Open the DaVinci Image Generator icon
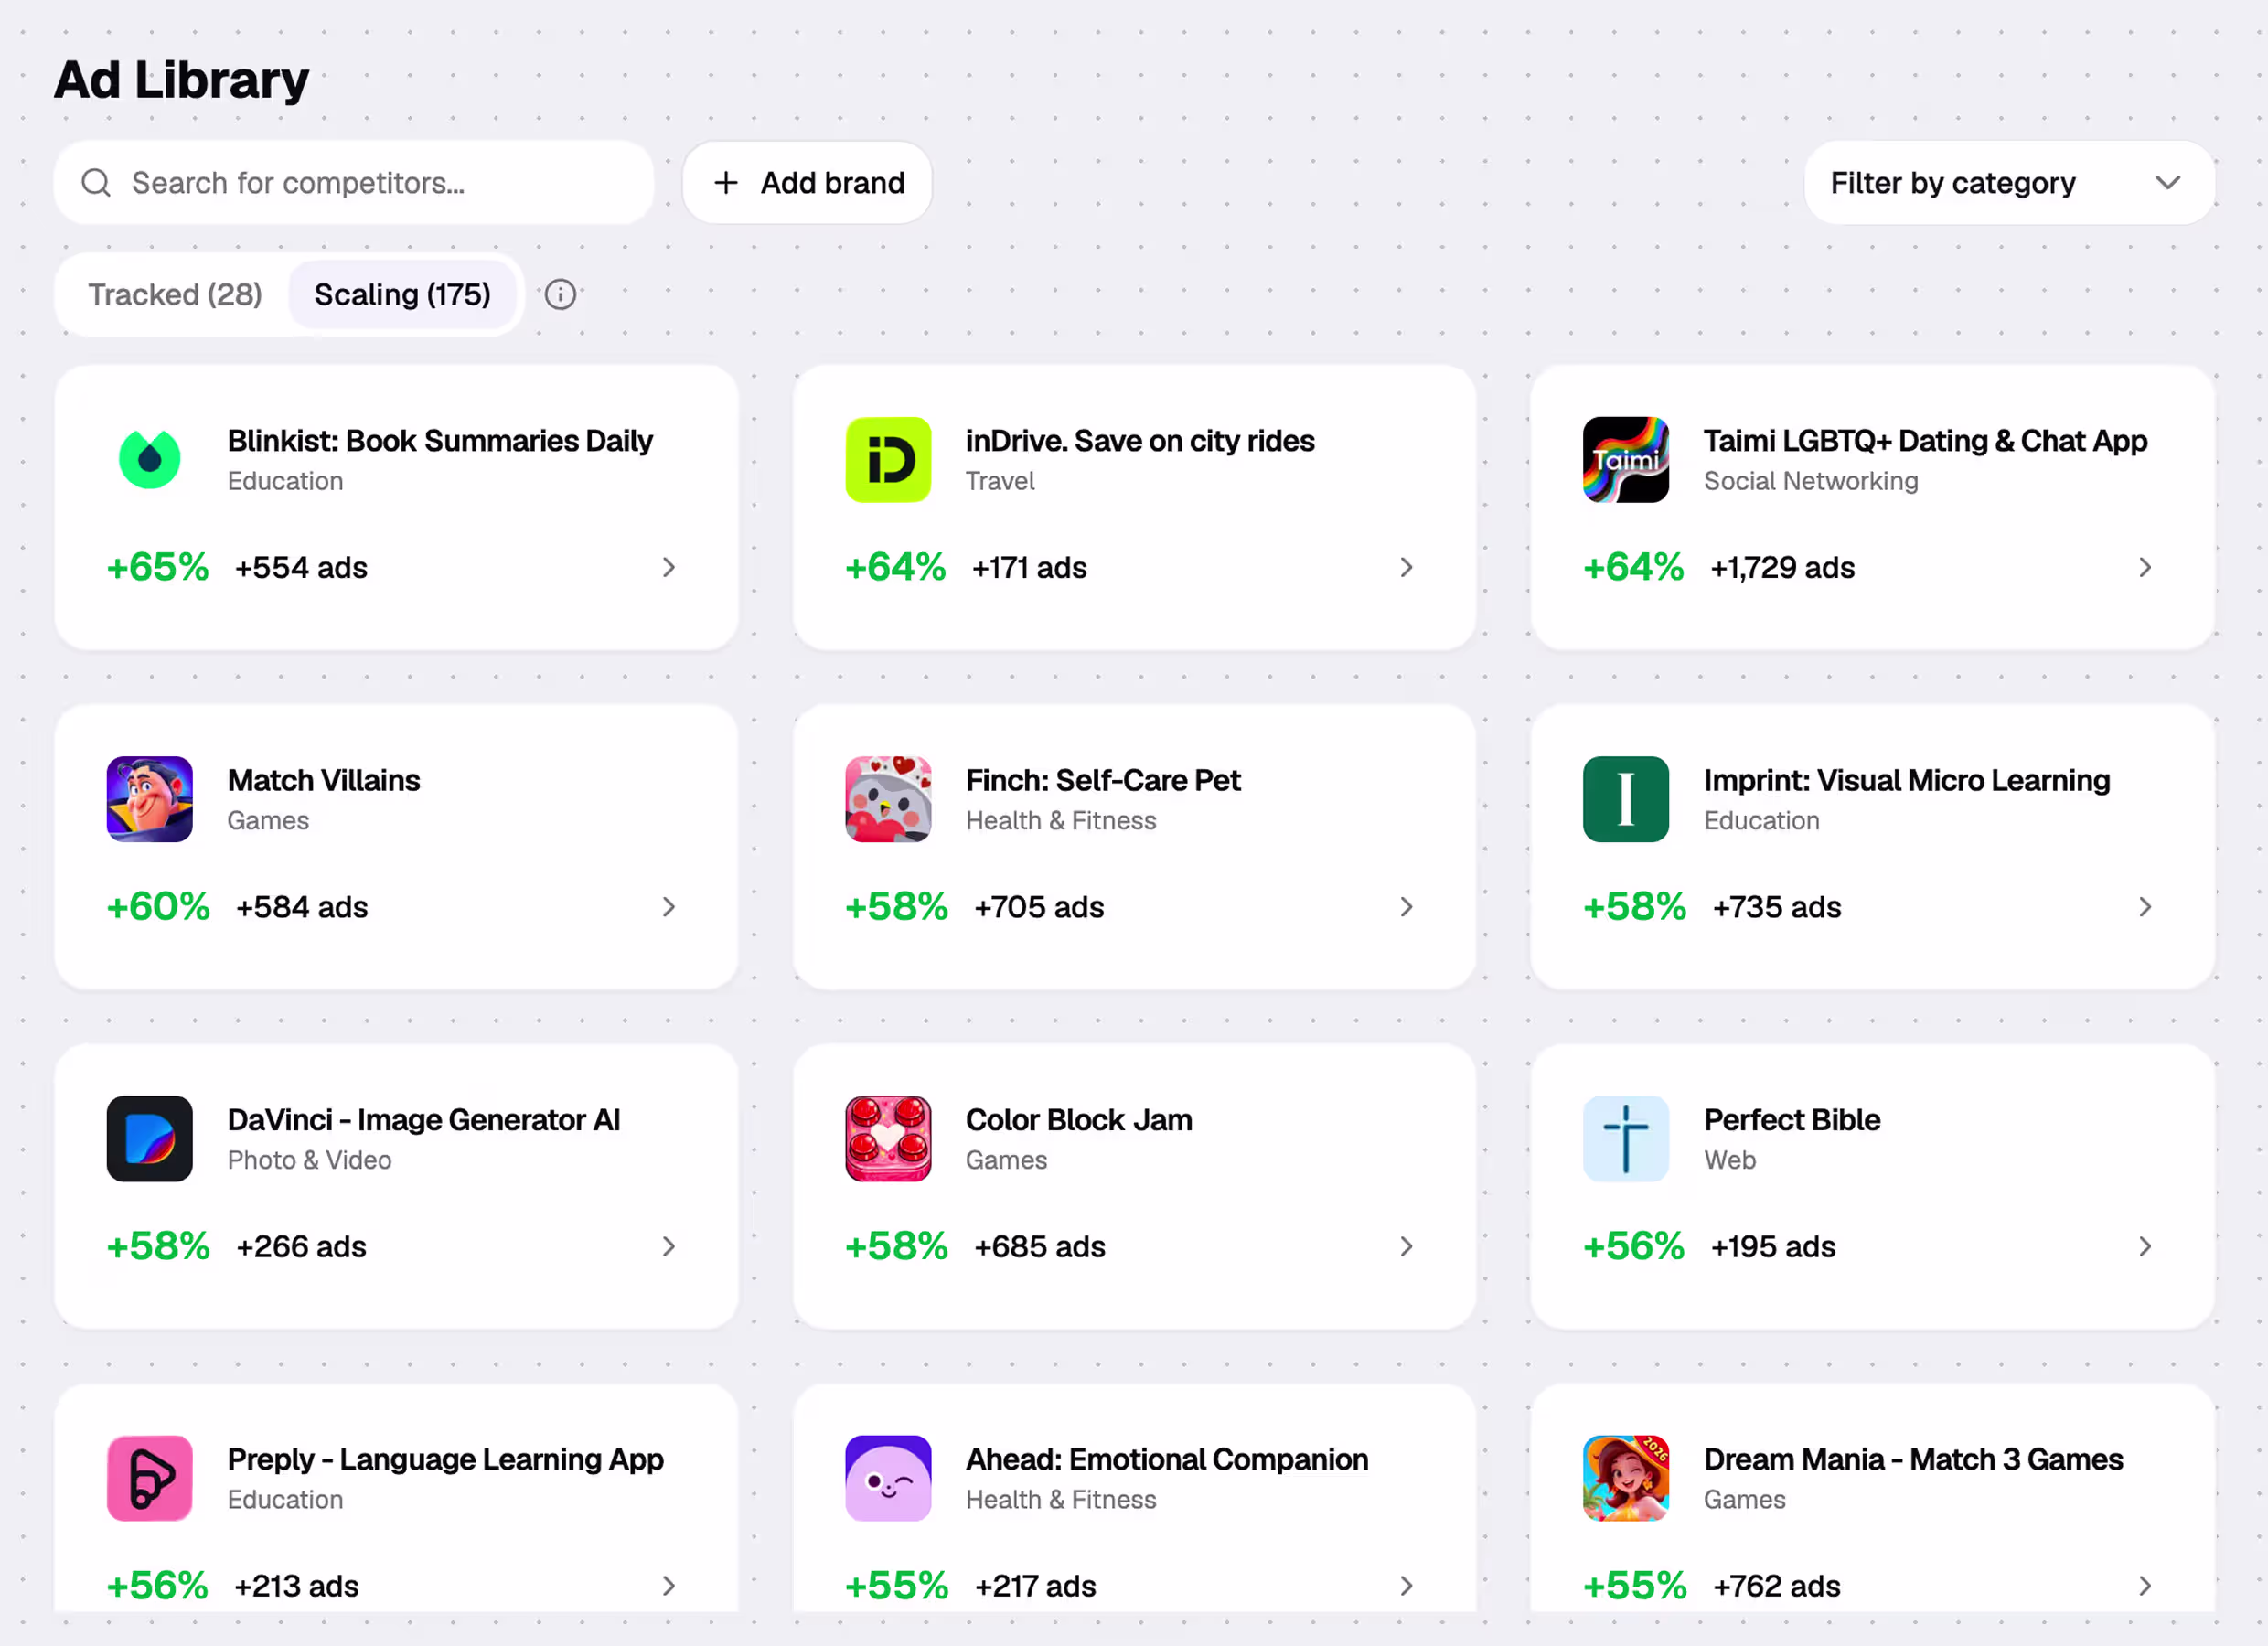 149,1138
